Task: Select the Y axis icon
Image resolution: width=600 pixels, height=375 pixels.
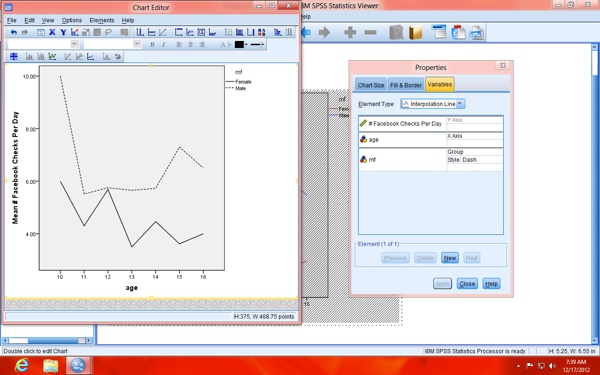Action: click(x=63, y=33)
